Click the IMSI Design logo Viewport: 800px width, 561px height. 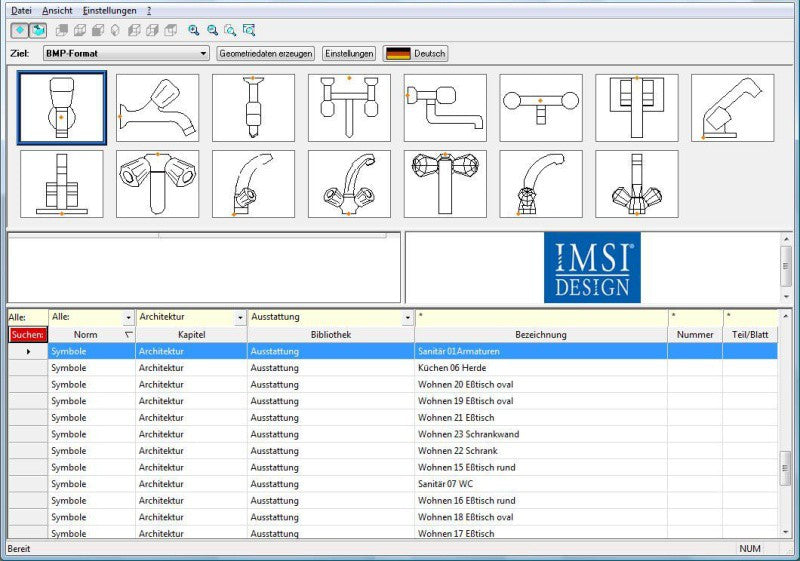pos(592,268)
